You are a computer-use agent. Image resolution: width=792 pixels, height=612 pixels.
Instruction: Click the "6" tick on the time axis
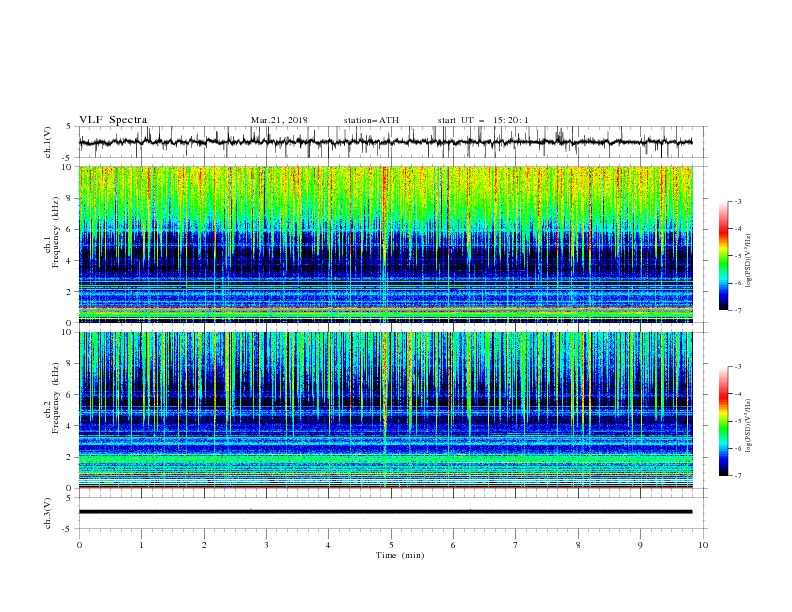point(453,545)
